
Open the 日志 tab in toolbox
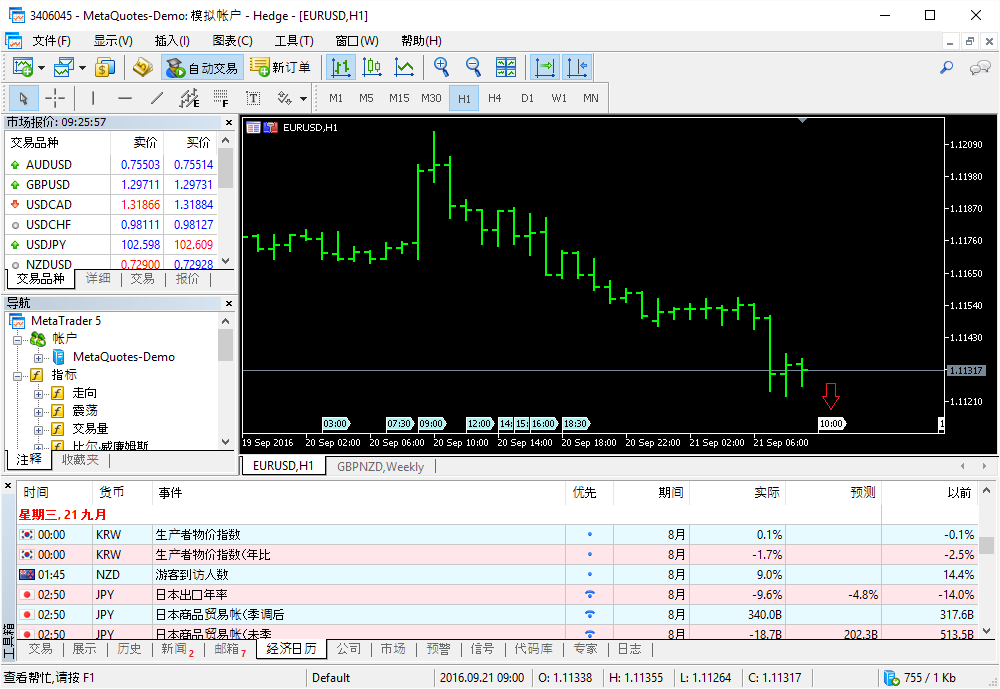629,649
